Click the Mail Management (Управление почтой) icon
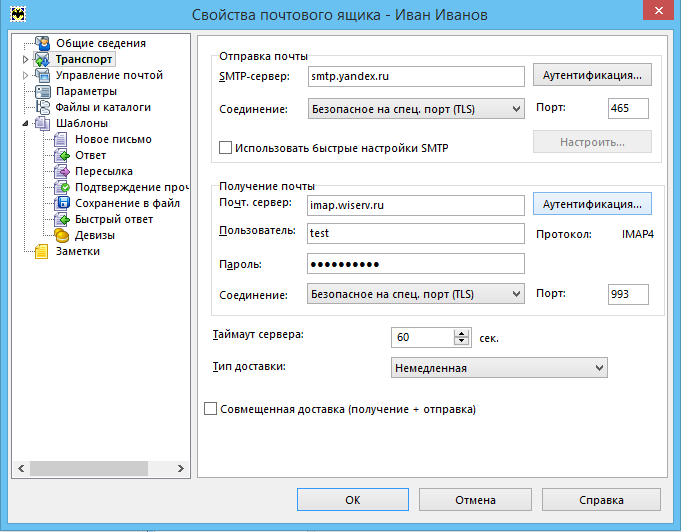Screen dimensions: 681x532 point(42,76)
